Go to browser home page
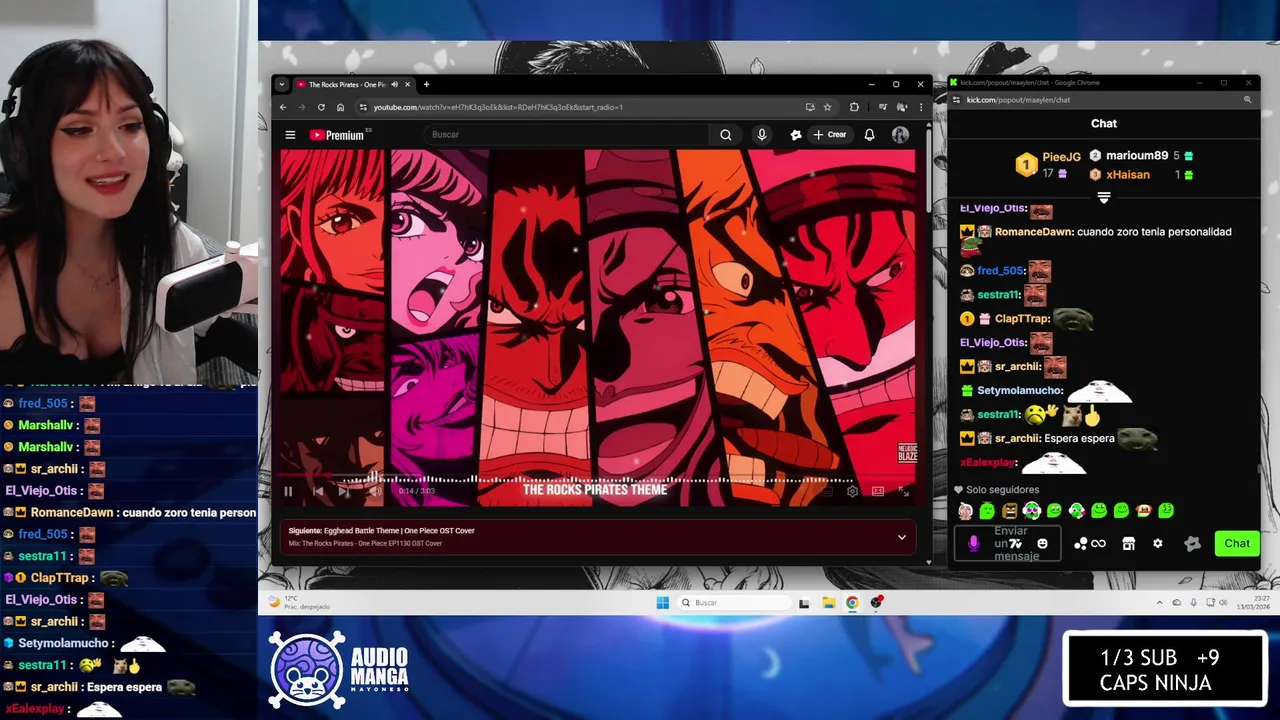1280x720 pixels. (x=340, y=107)
